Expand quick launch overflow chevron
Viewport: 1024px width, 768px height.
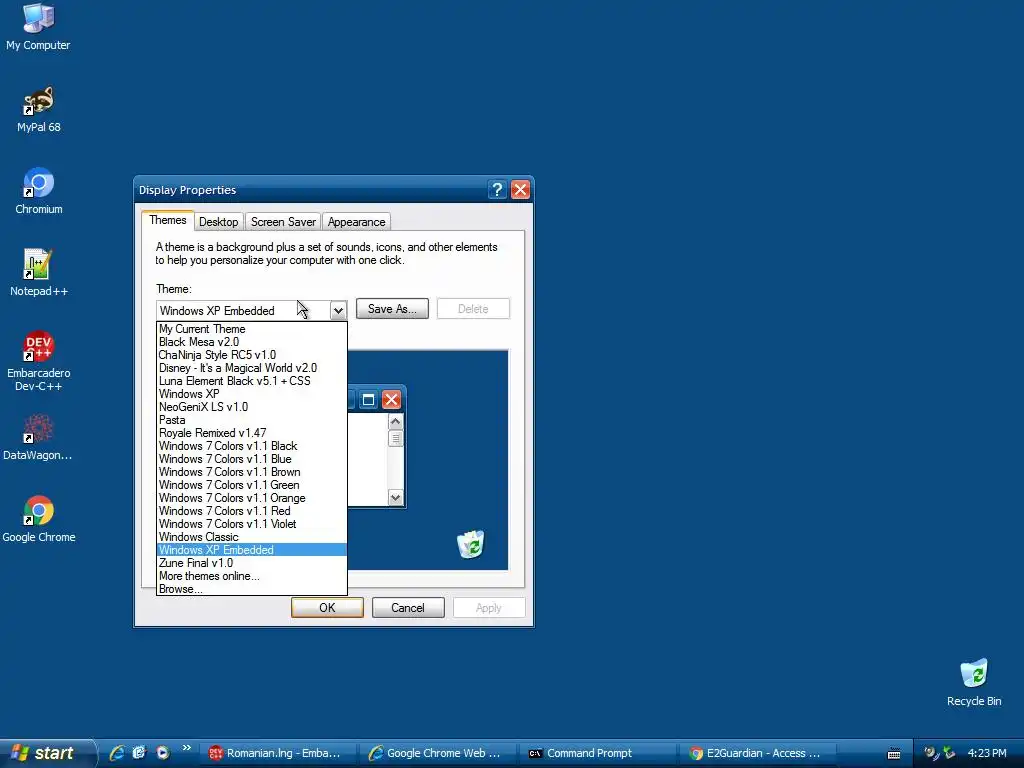coord(187,748)
